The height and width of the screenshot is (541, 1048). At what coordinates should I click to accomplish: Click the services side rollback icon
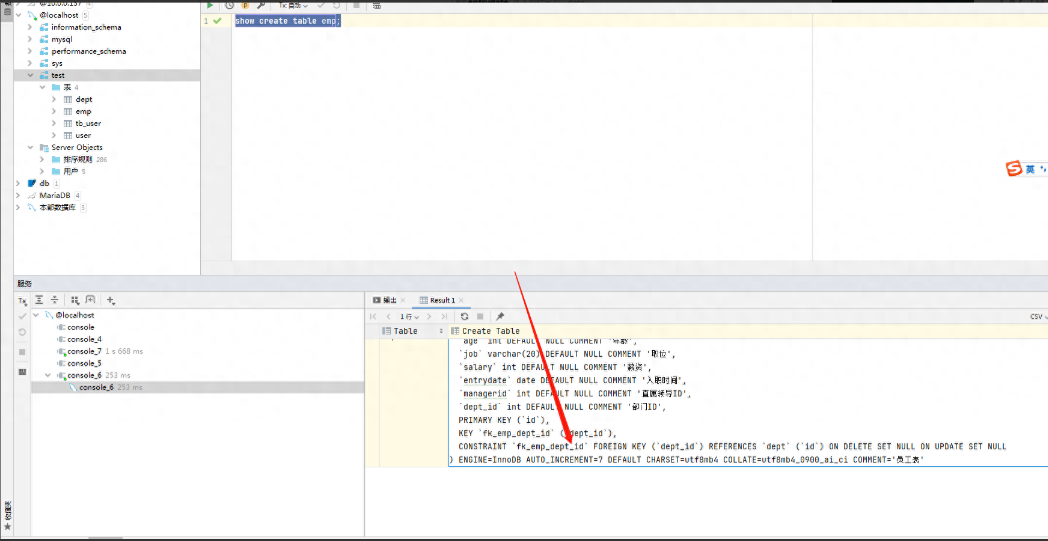[22, 332]
